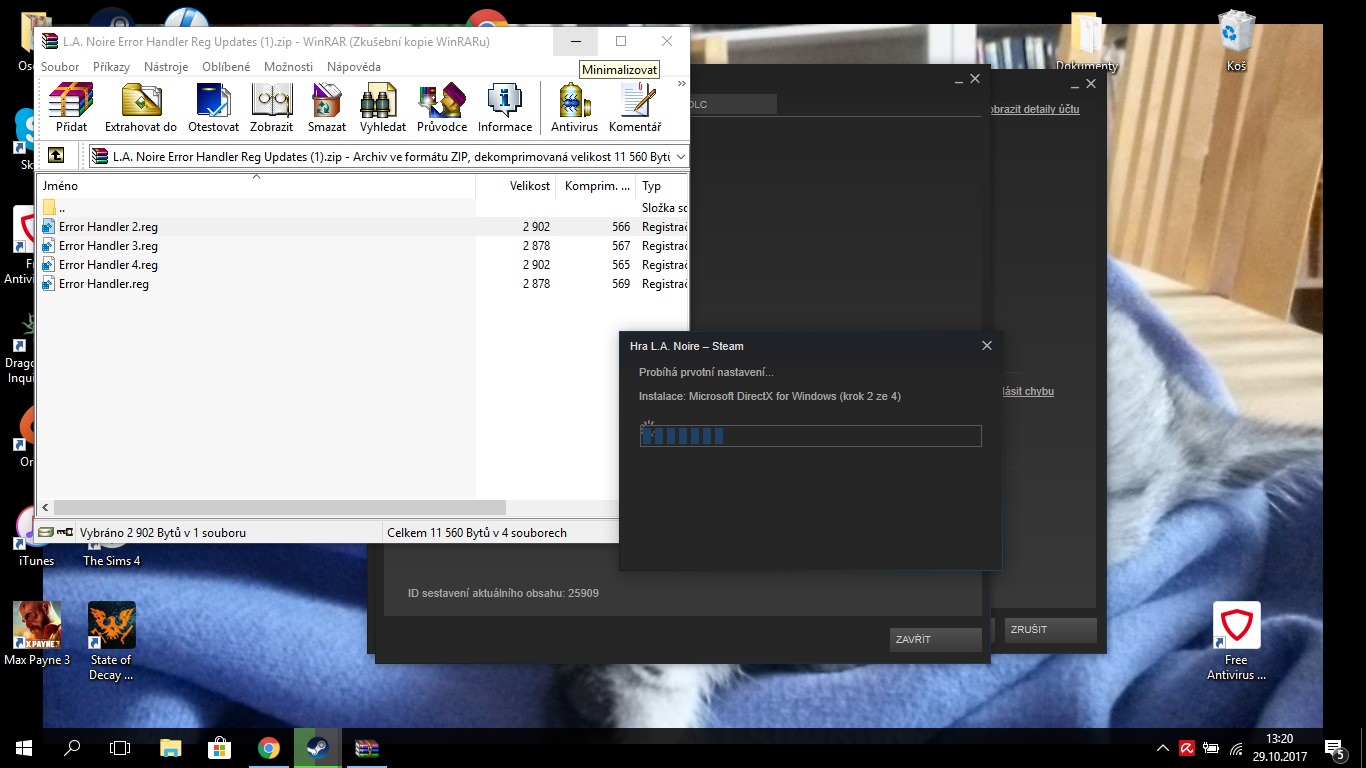Click the Smazat (delete) toolbar icon

[327, 107]
